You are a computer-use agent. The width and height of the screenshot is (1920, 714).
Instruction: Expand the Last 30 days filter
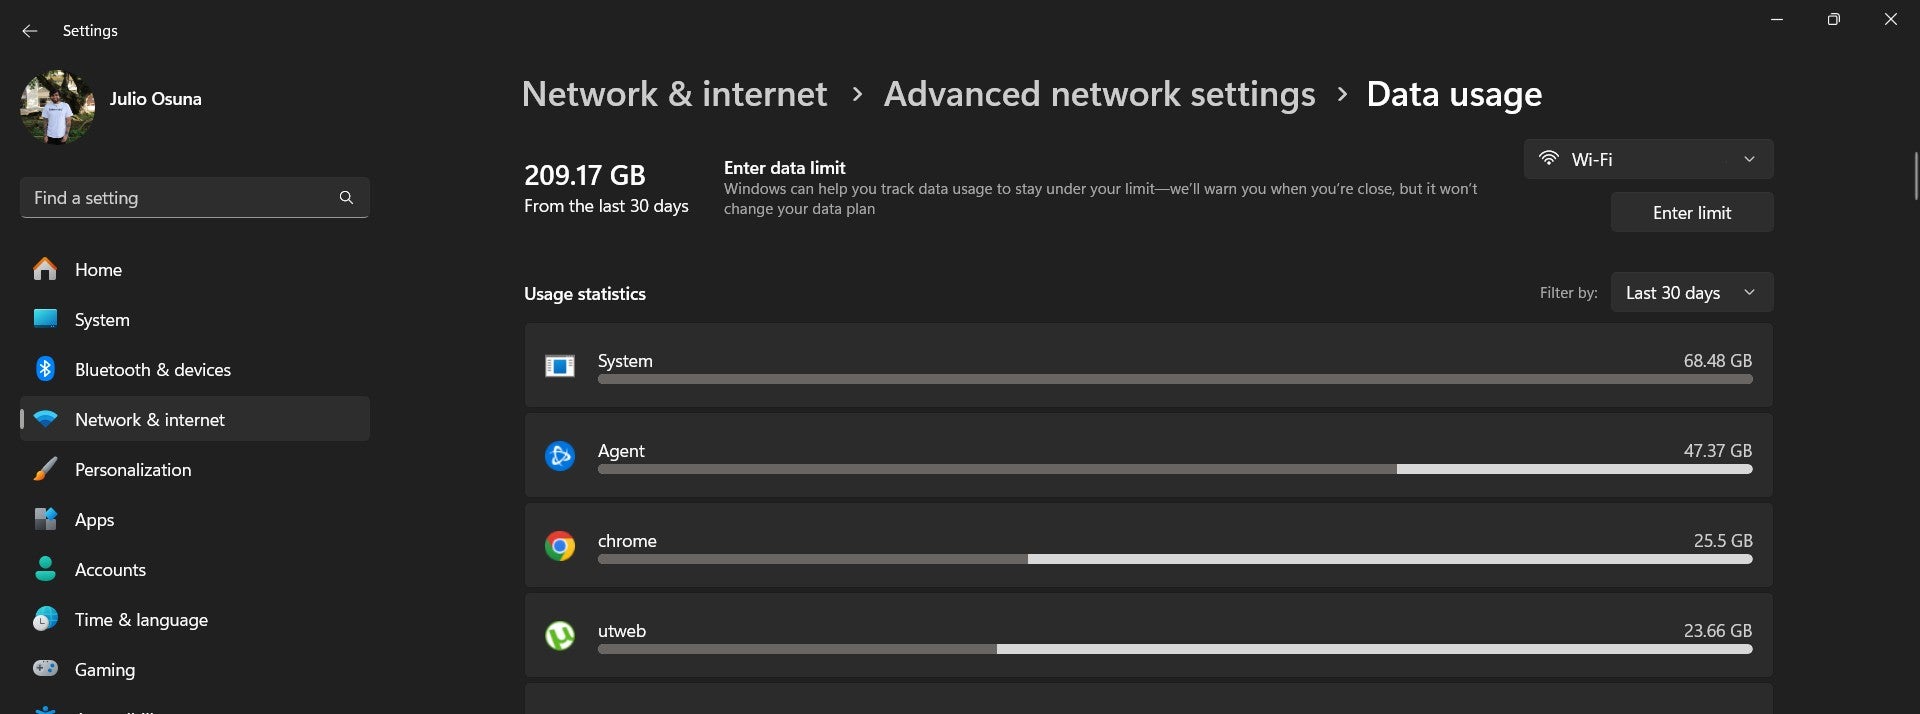click(1691, 293)
